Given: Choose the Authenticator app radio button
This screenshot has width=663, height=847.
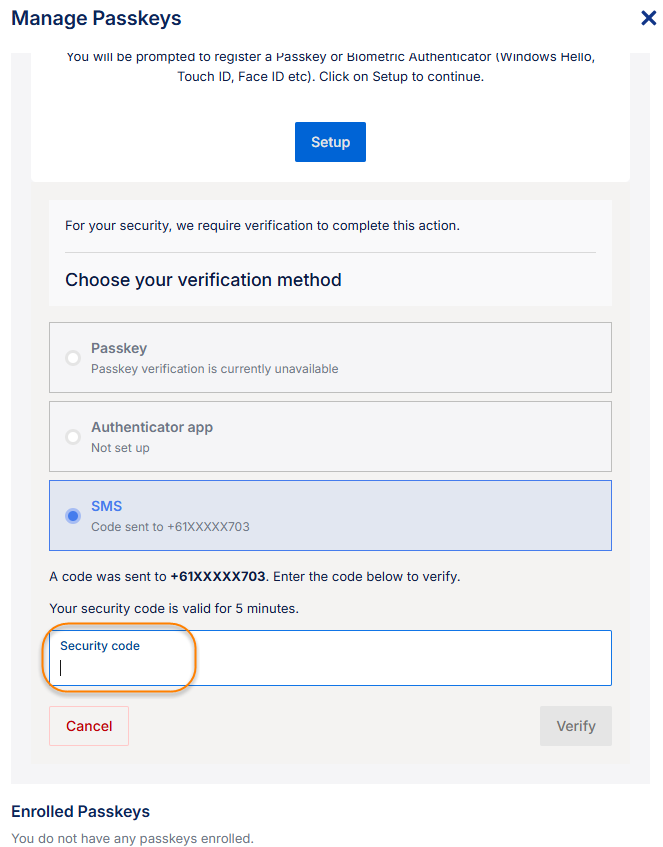Looking at the screenshot, I should pyautogui.click(x=73, y=437).
